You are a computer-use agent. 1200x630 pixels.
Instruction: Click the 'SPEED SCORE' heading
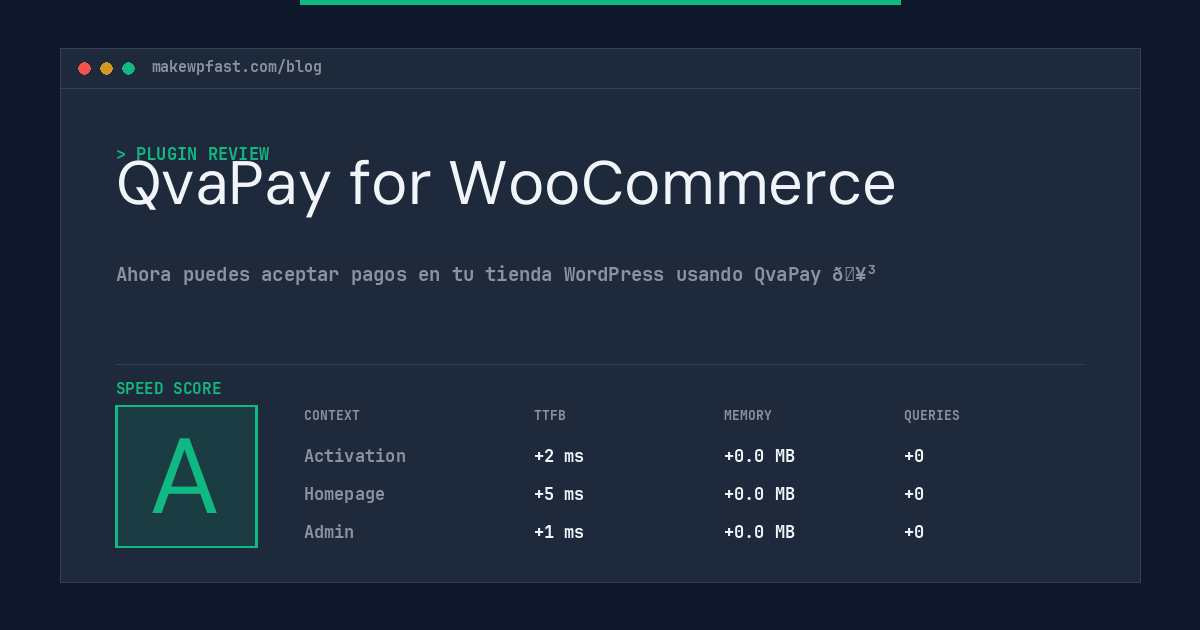point(169,389)
